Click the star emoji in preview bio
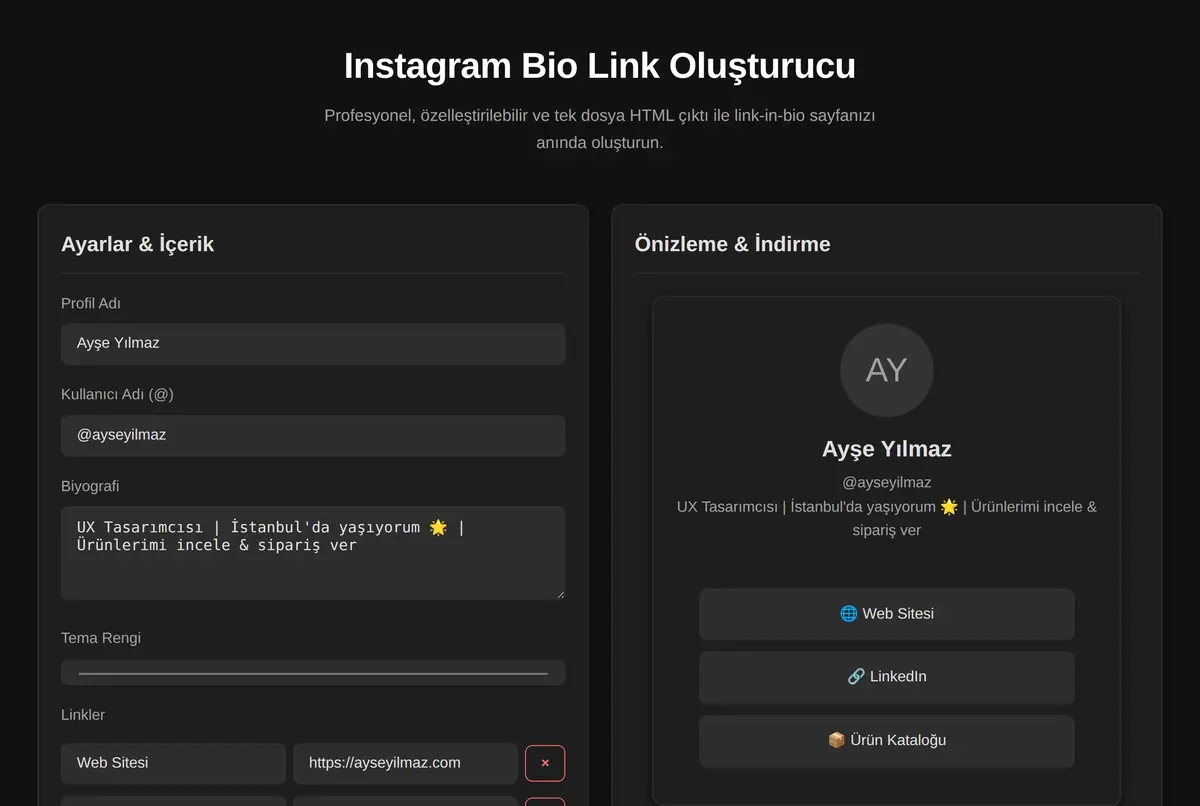The image size is (1200, 806). click(x=949, y=507)
